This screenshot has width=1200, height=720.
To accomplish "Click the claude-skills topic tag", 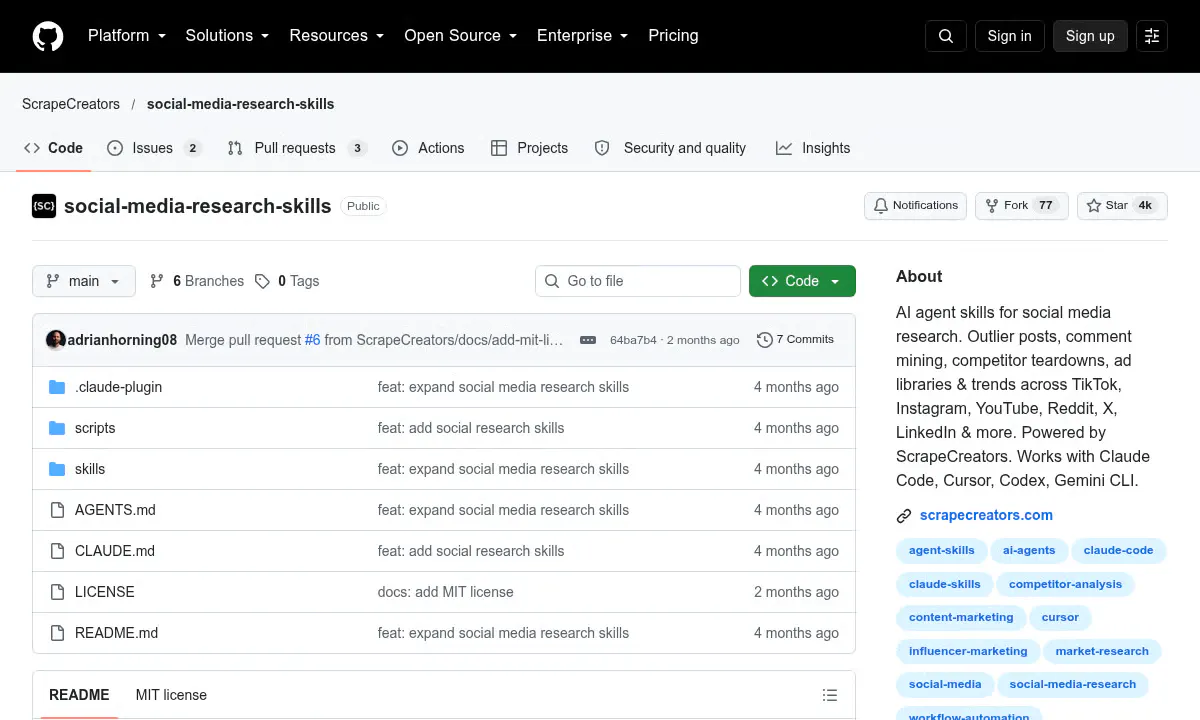I will 945,584.
